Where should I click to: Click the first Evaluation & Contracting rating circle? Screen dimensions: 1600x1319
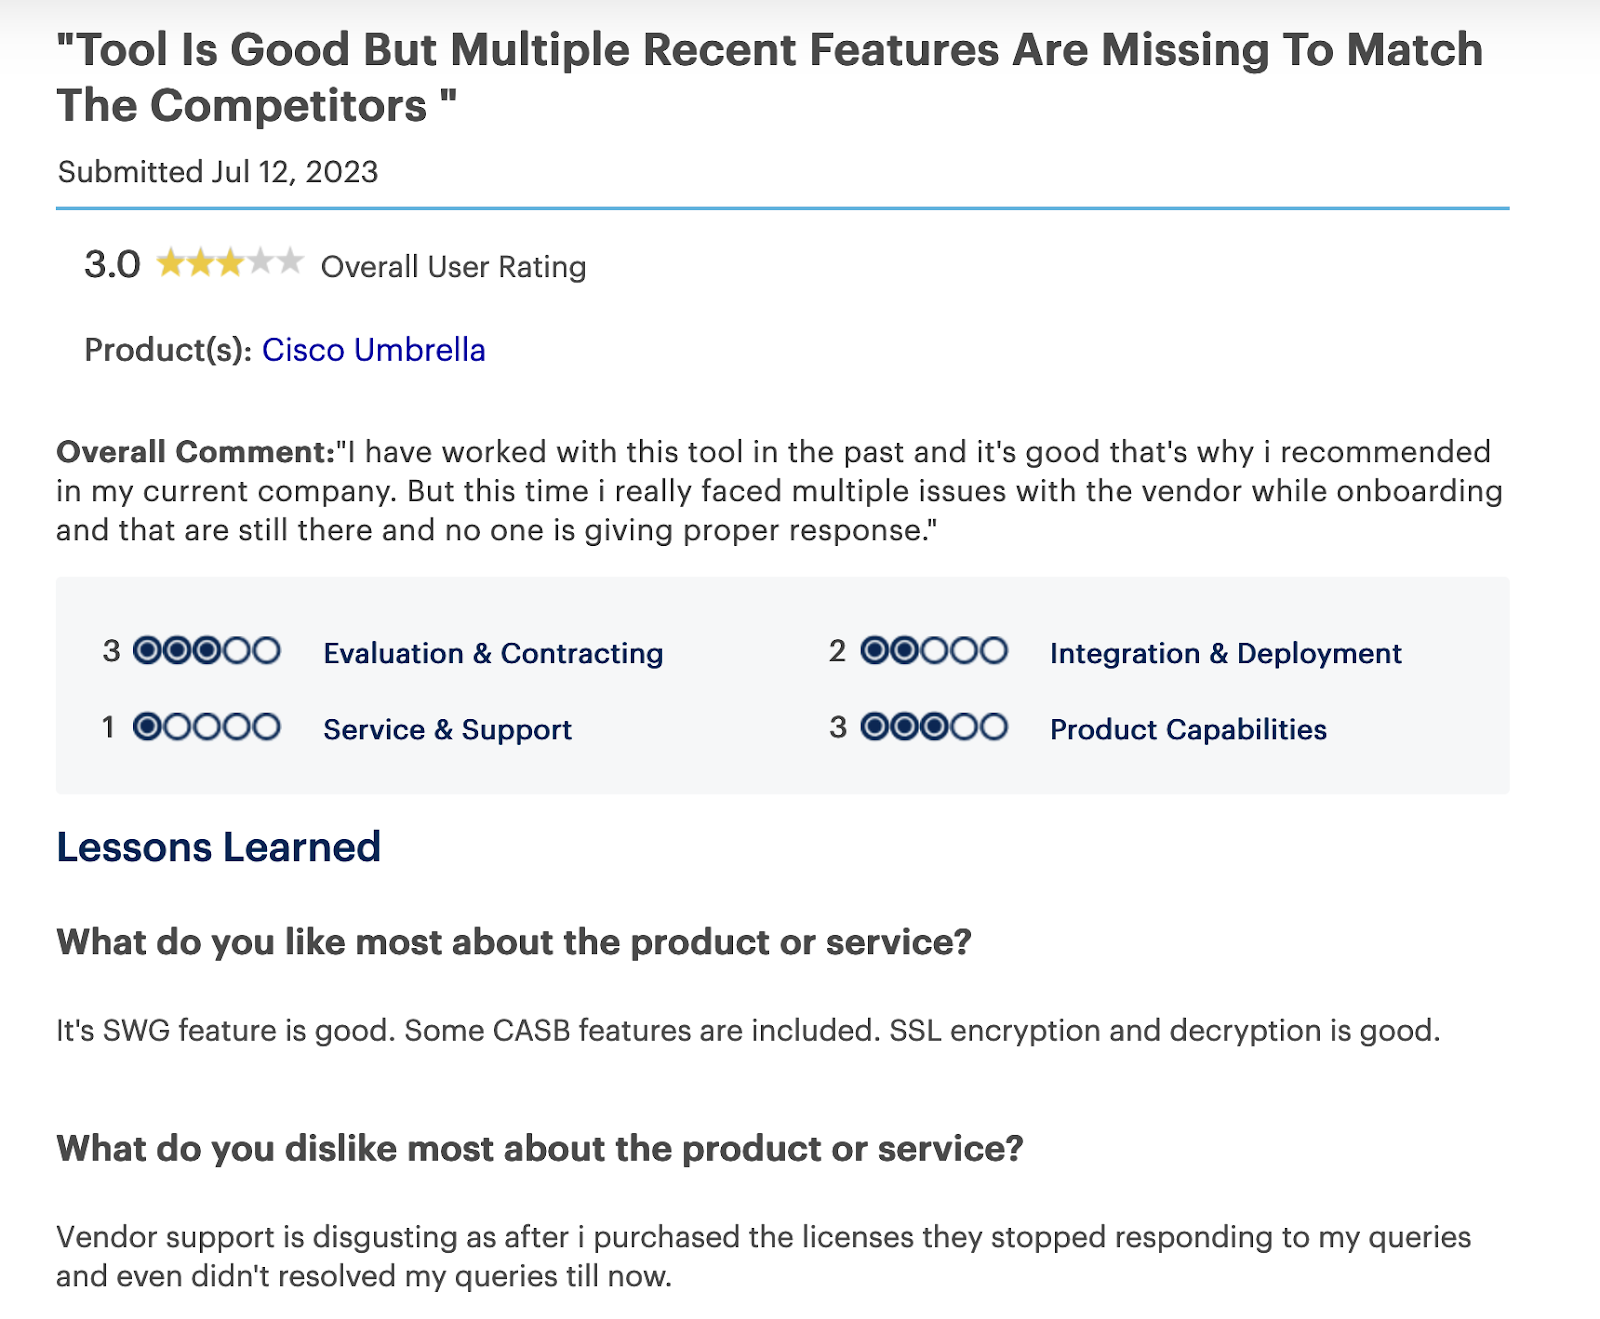(147, 651)
